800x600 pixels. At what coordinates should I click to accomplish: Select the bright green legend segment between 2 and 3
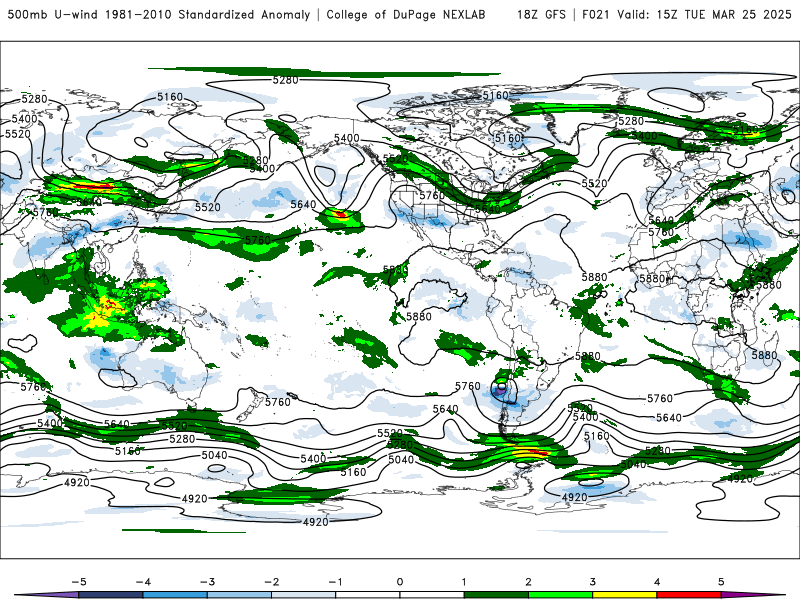[561, 595]
